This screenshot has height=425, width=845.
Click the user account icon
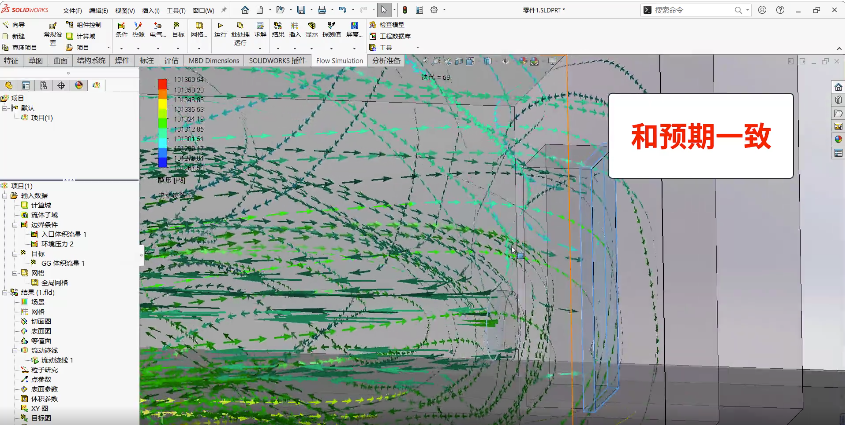pos(762,10)
